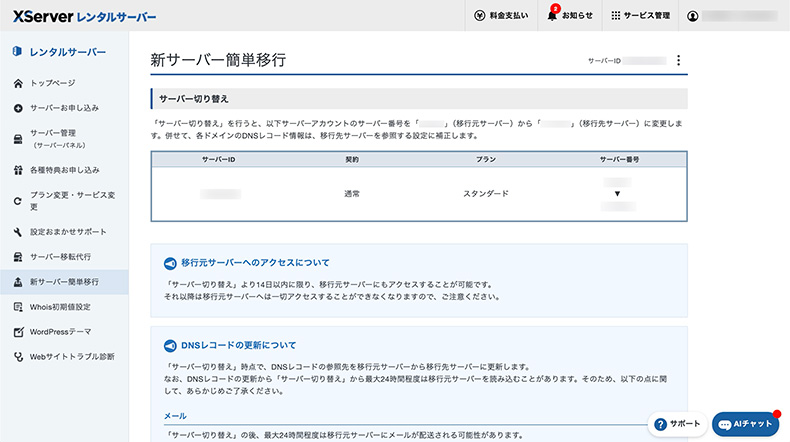Click the user account avatar icon

(692, 16)
